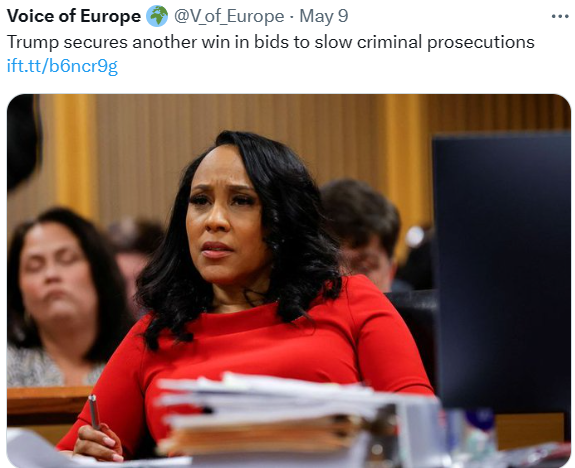The width and height of the screenshot is (575, 468).
Task: Follow the ift.tt/b6ncr9g link
Action: coord(62,66)
